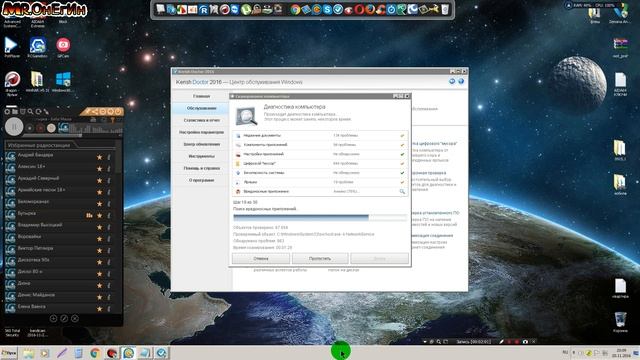The height and width of the screenshot is (360, 640).
Task: Show info for the Андрей Бандера station
Action: 109,157
